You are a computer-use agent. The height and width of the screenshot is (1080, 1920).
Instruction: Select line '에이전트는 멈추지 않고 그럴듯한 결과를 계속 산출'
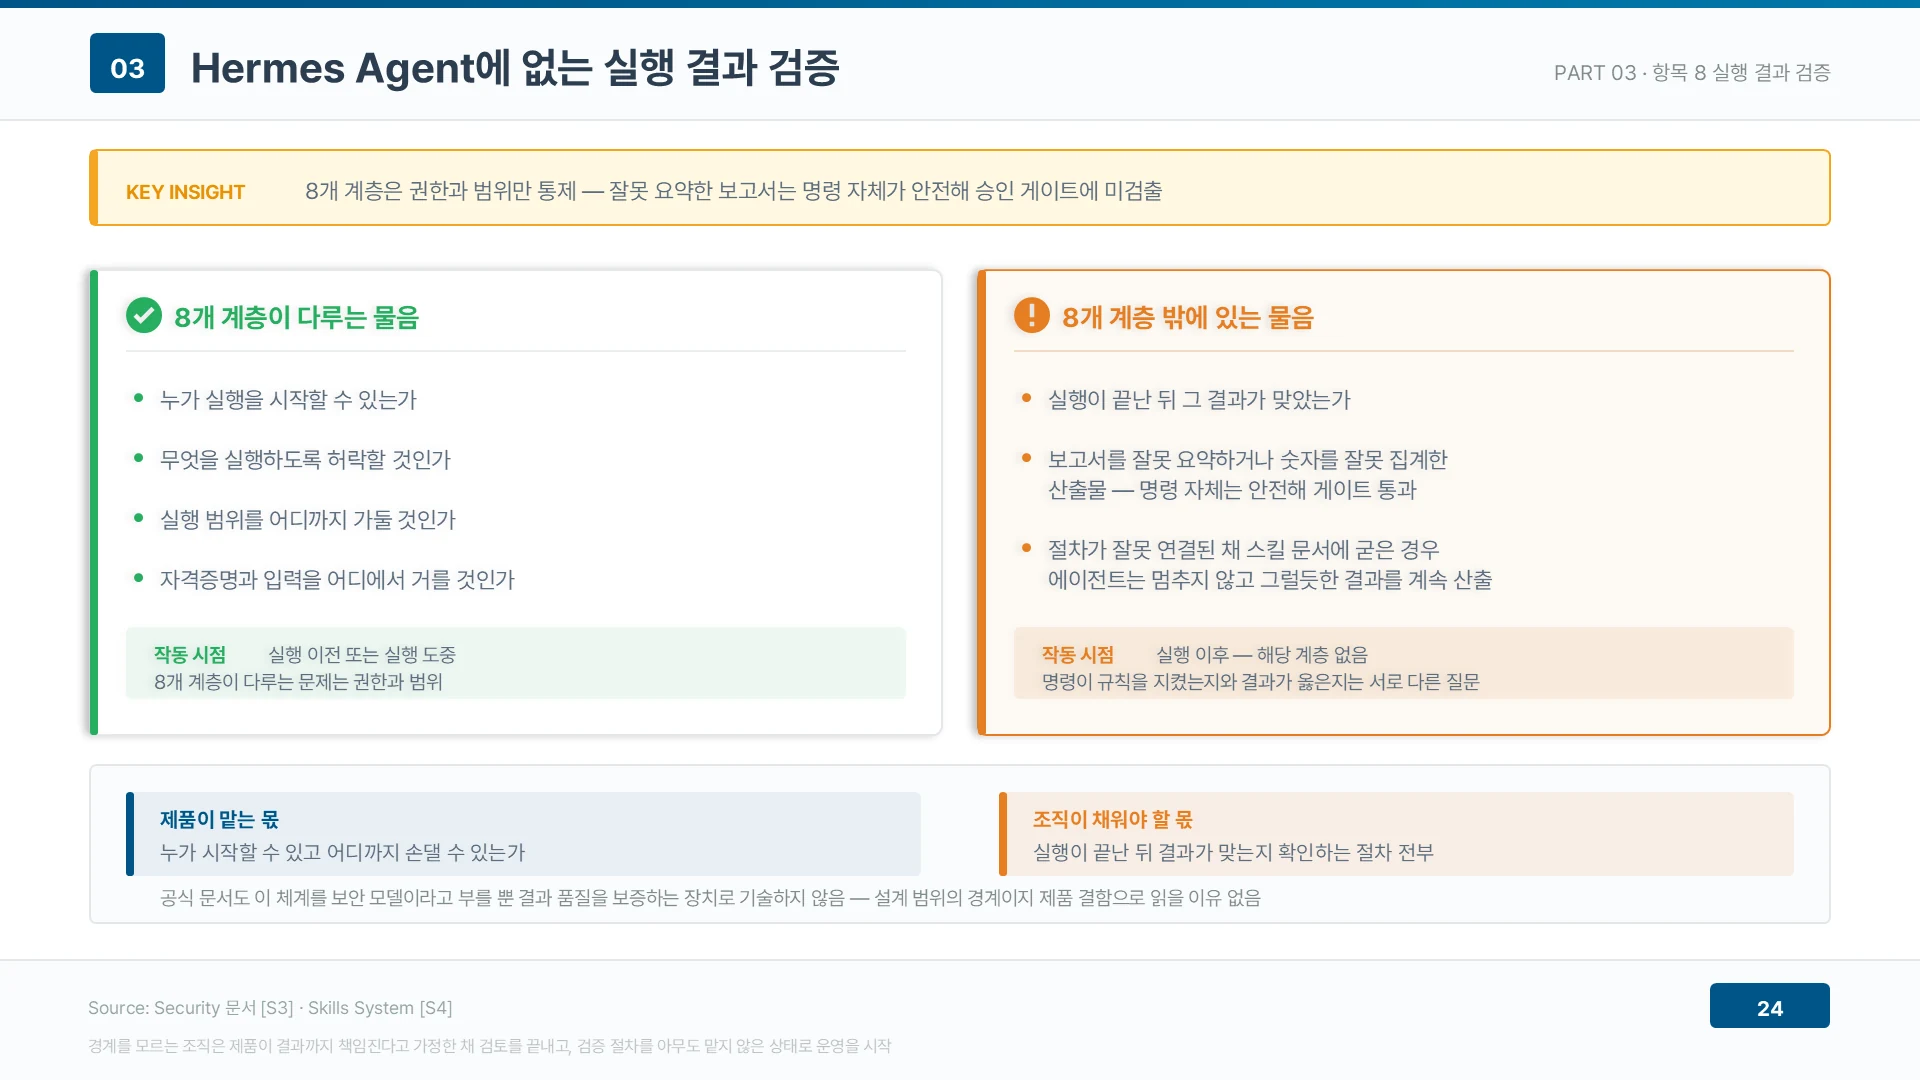click(1270, 580)
